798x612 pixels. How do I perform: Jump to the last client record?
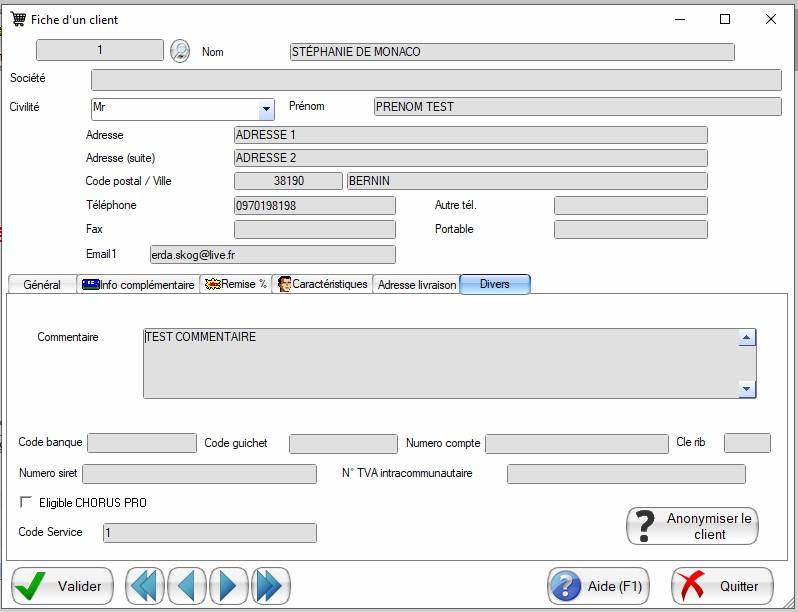pyautogui.click(x=270, y=586)
